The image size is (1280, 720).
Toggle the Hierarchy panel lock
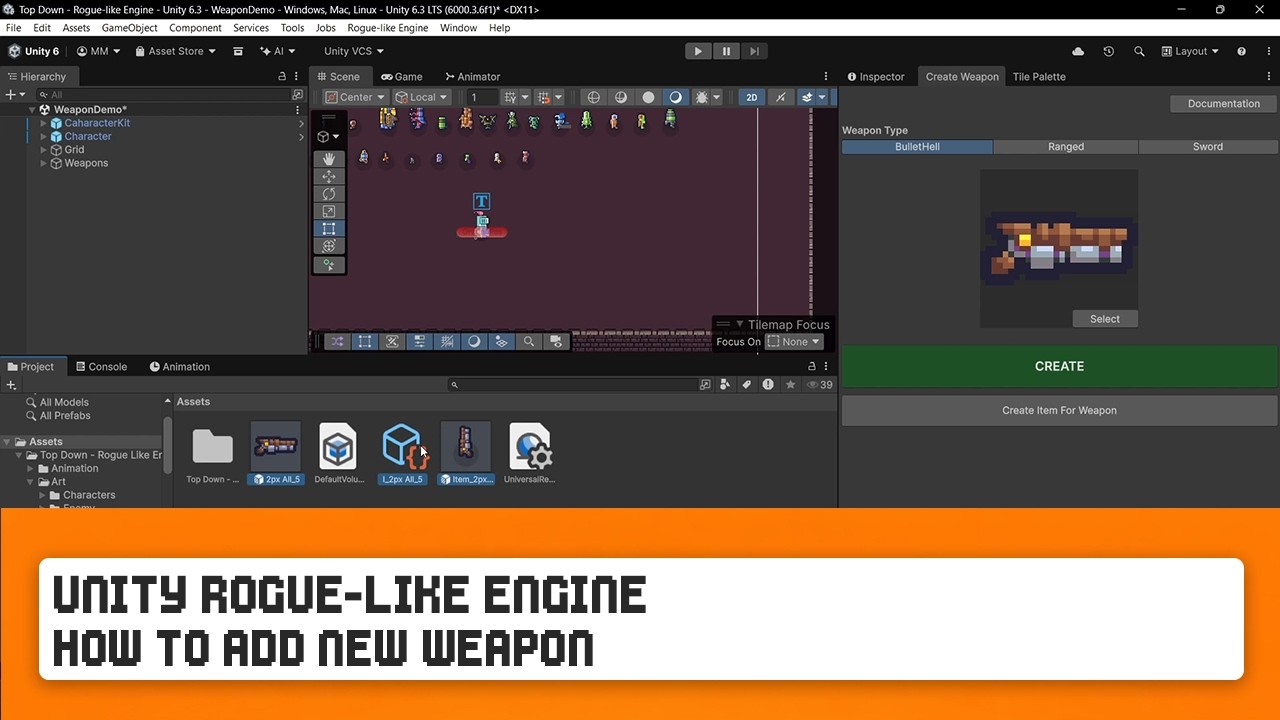(282, 77)
